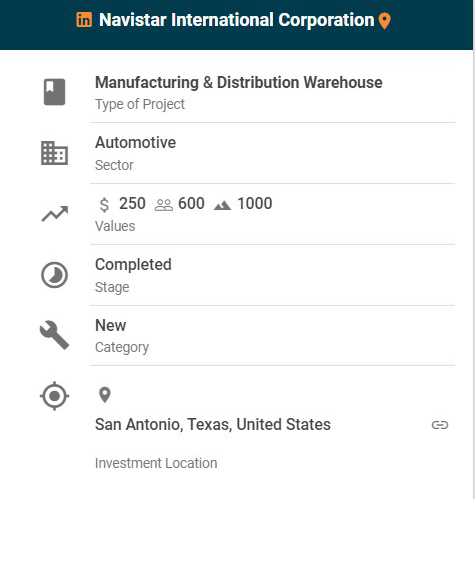This screenshot has width=475, height=565.
Task: Click the mountain area icon near 1000
Action: [222, 205]
